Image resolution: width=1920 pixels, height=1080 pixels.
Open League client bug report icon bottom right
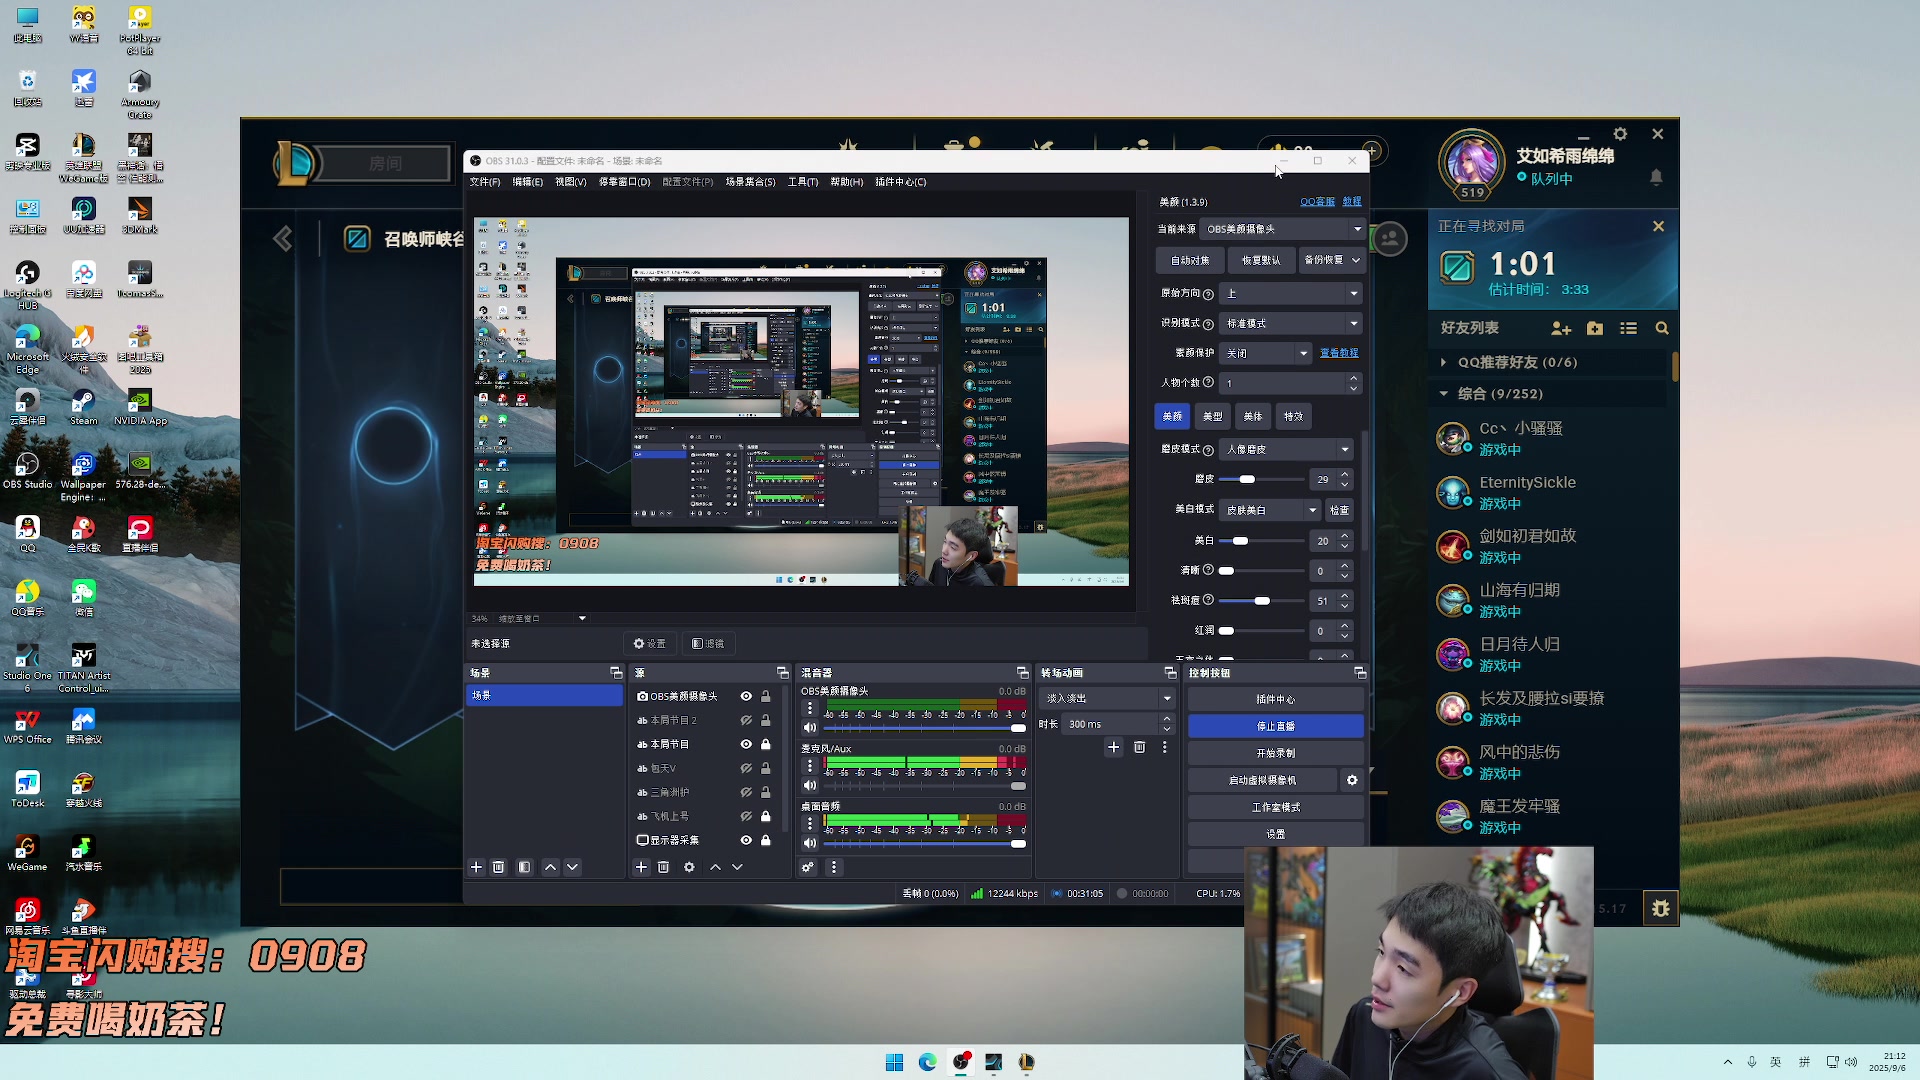1661,908
